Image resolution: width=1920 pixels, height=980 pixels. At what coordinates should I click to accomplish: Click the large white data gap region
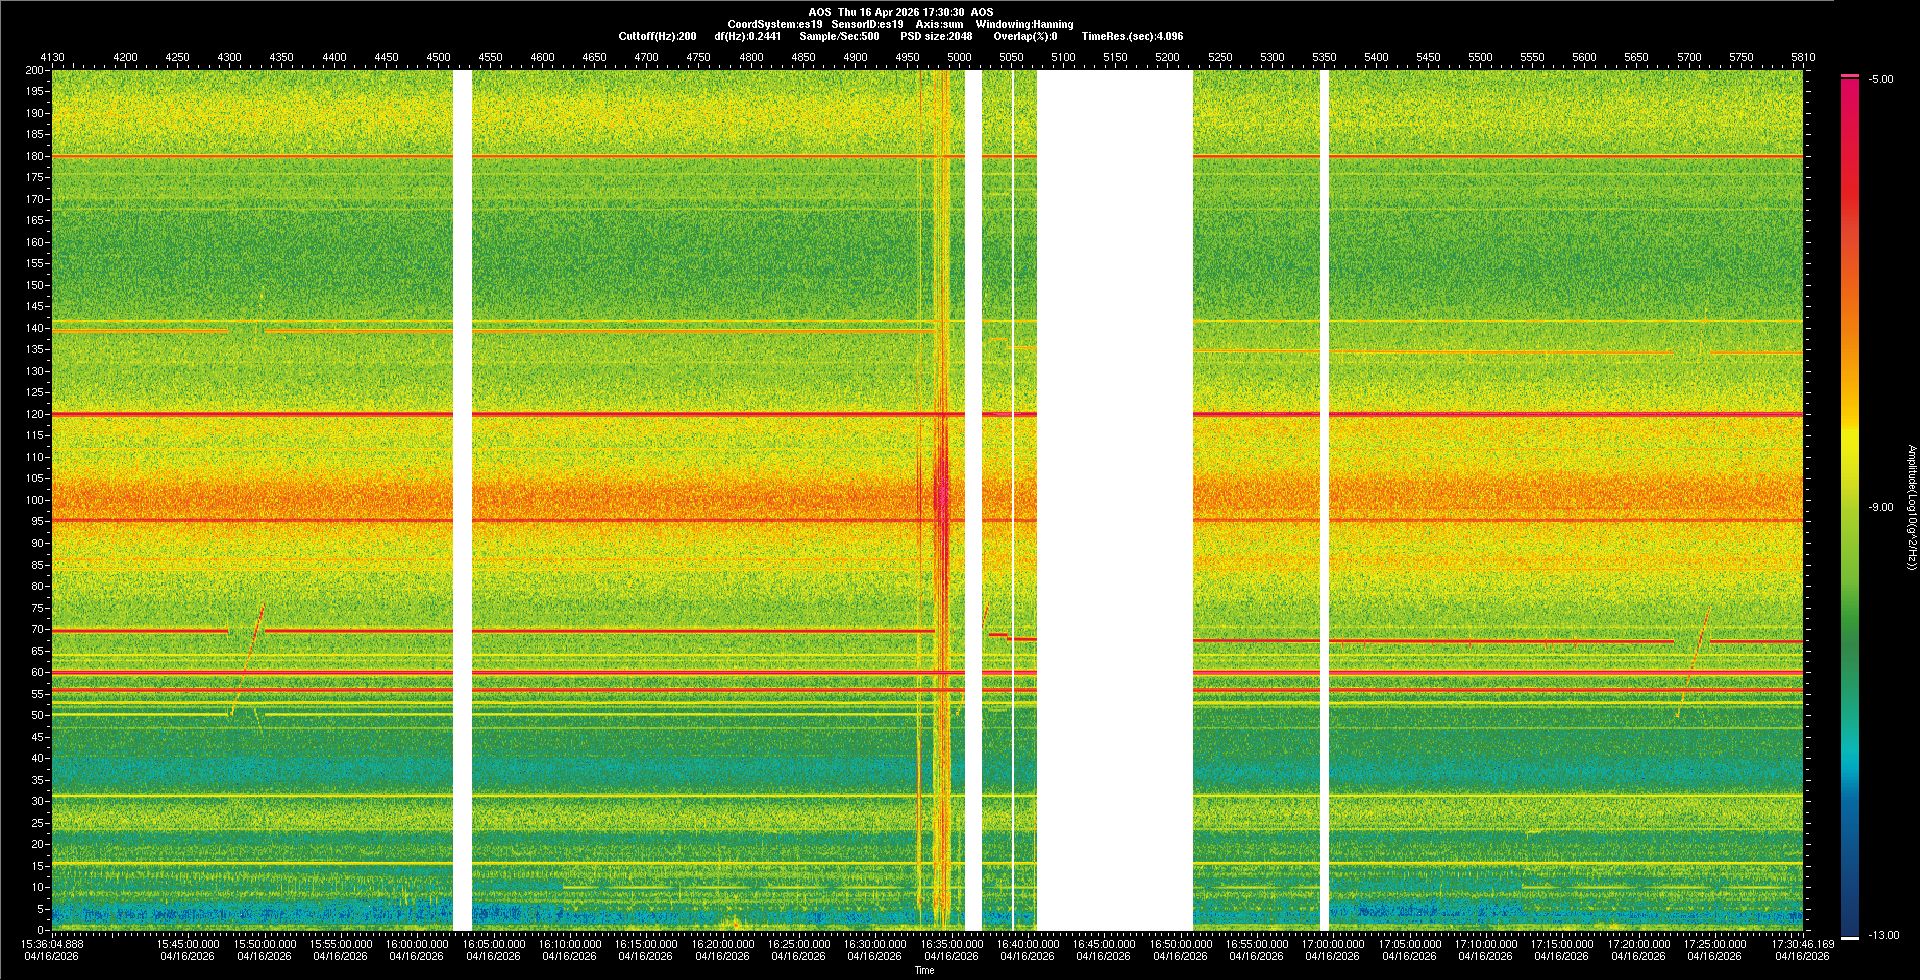pos(1114,500)
